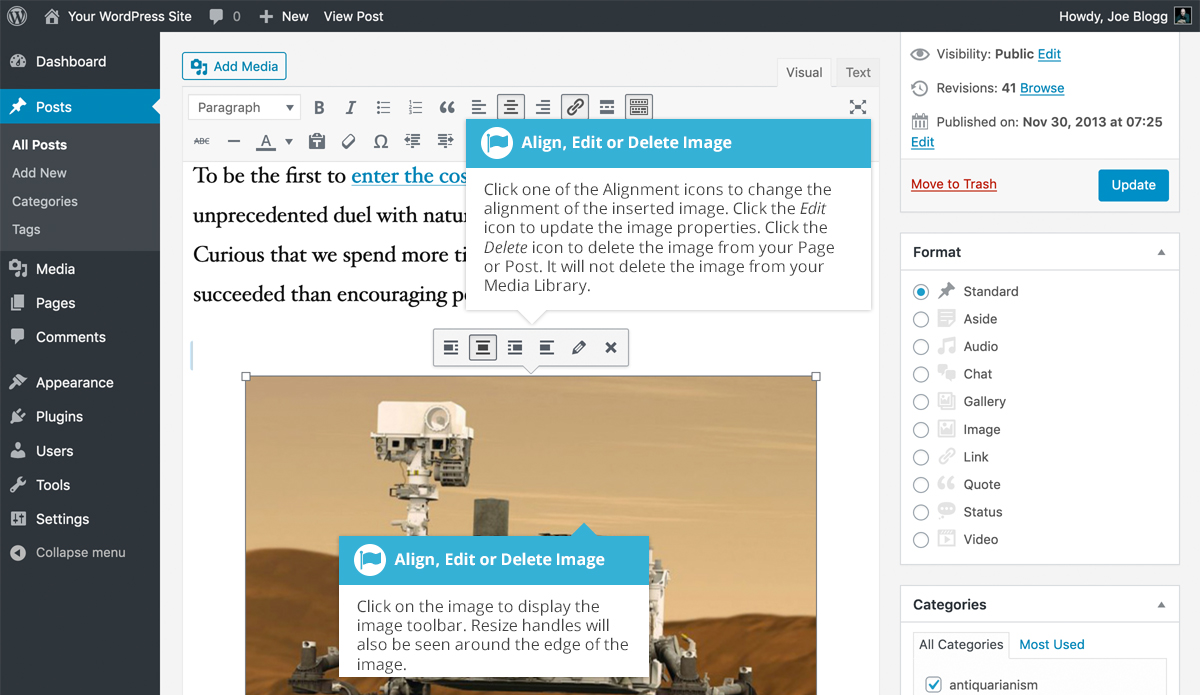Move the post to Trash
The image size is (1200, 695).
click(953, 184)
